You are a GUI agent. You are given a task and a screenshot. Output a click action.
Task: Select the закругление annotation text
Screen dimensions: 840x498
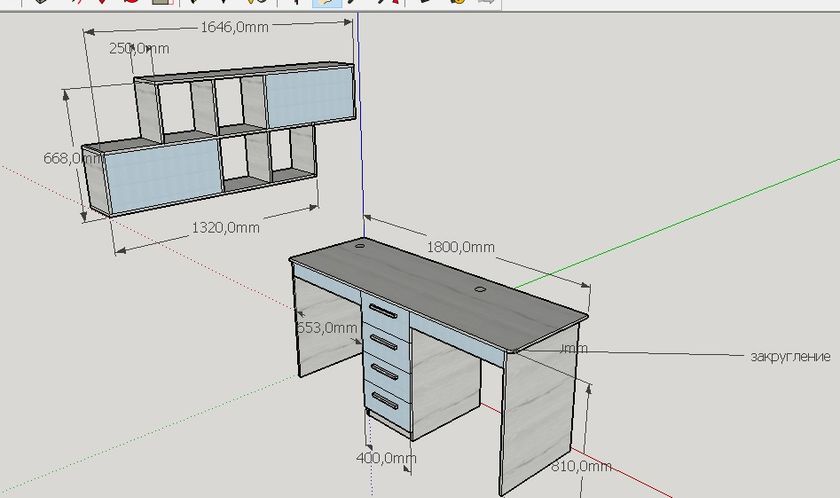[790, 356]
